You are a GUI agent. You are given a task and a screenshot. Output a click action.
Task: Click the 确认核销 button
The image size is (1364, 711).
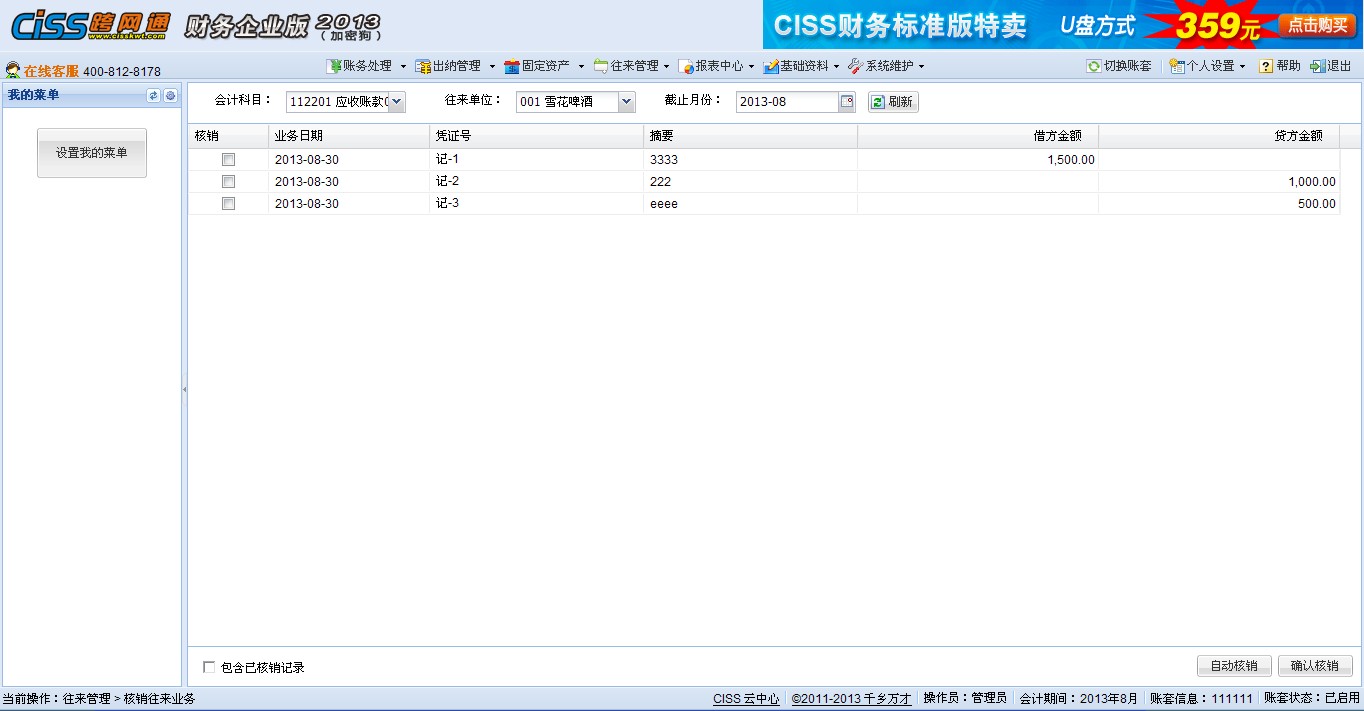tap(1314, 666)
